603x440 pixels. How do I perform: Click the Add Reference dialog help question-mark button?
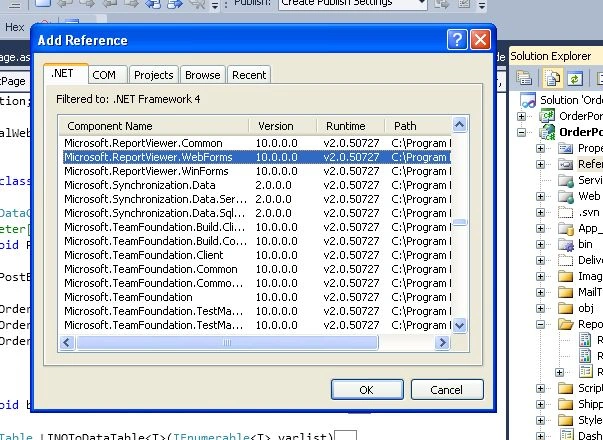pyautogui.click(x=457, y=40)
